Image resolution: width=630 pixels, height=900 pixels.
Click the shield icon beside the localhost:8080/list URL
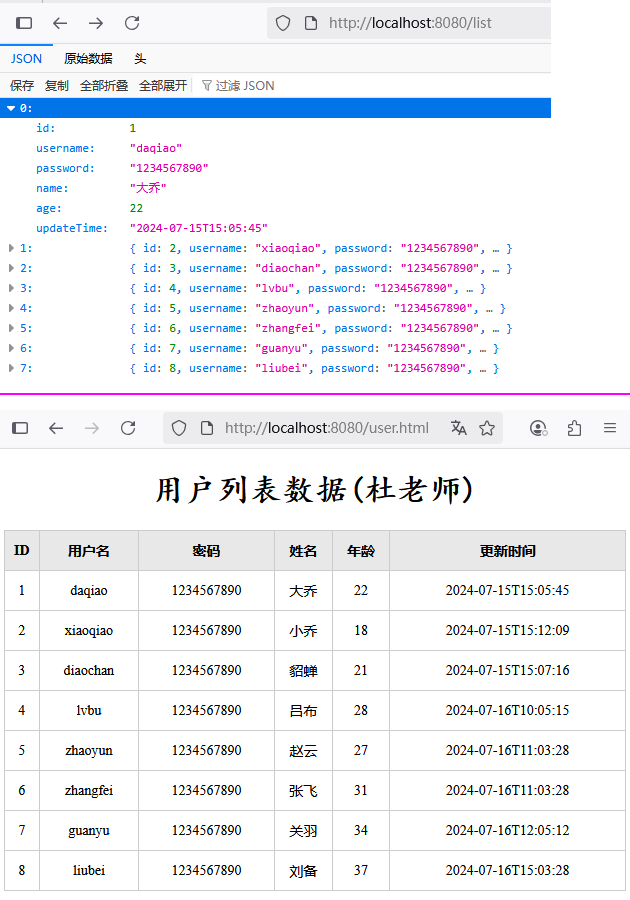point(283,23)
